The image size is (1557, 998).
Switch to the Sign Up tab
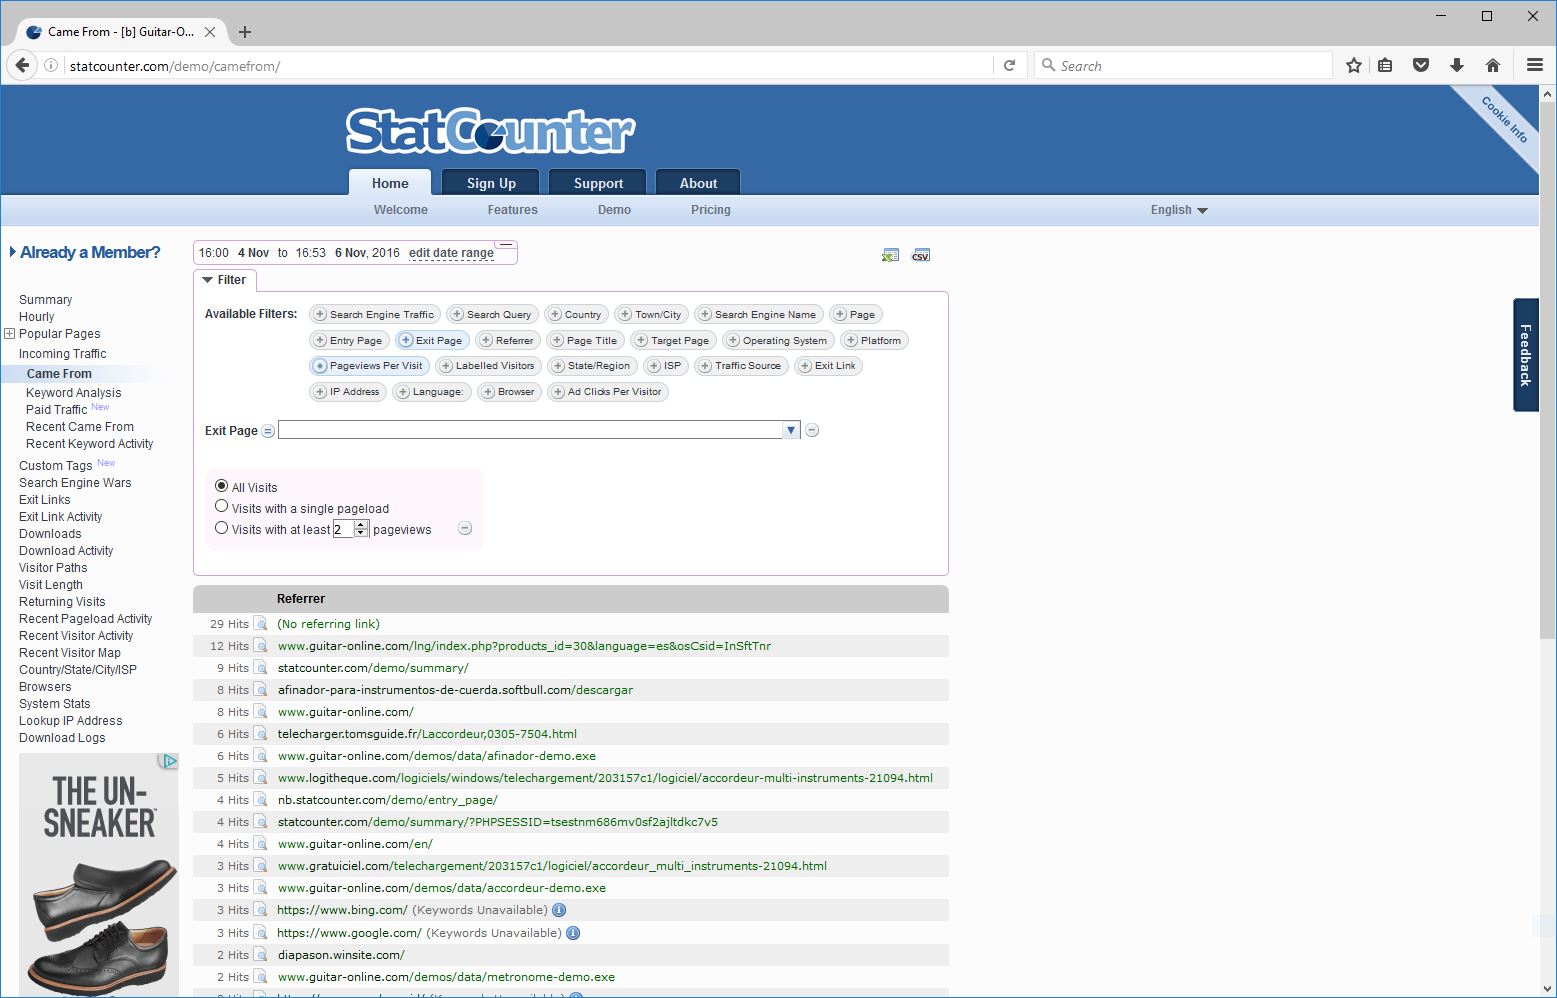(490, 182)
